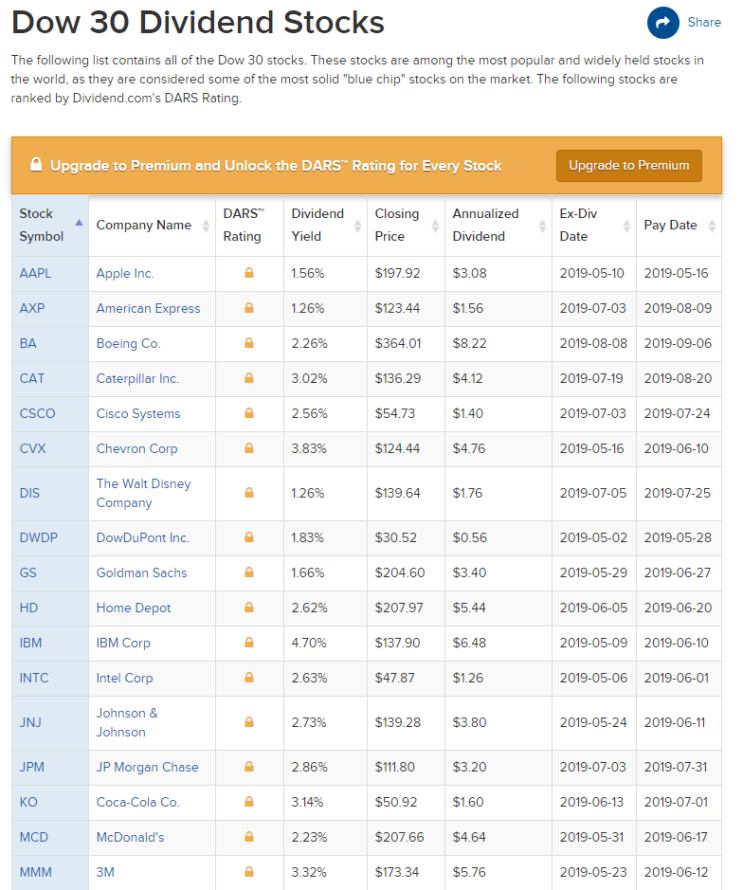Click the DARS lock icon for Walt Disney
743x890 pixels.
249,493
